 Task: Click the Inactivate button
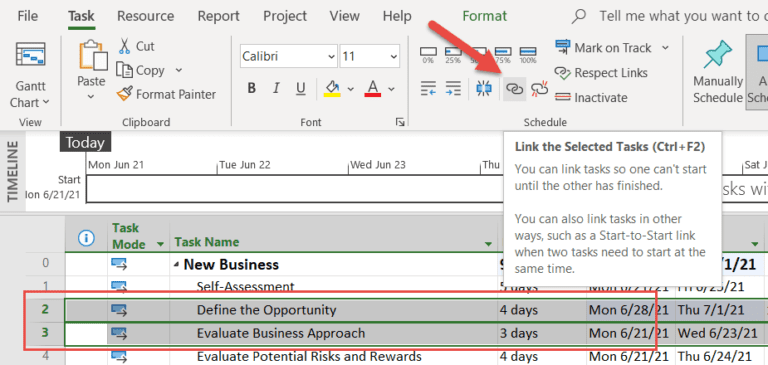tap(591, 97)
